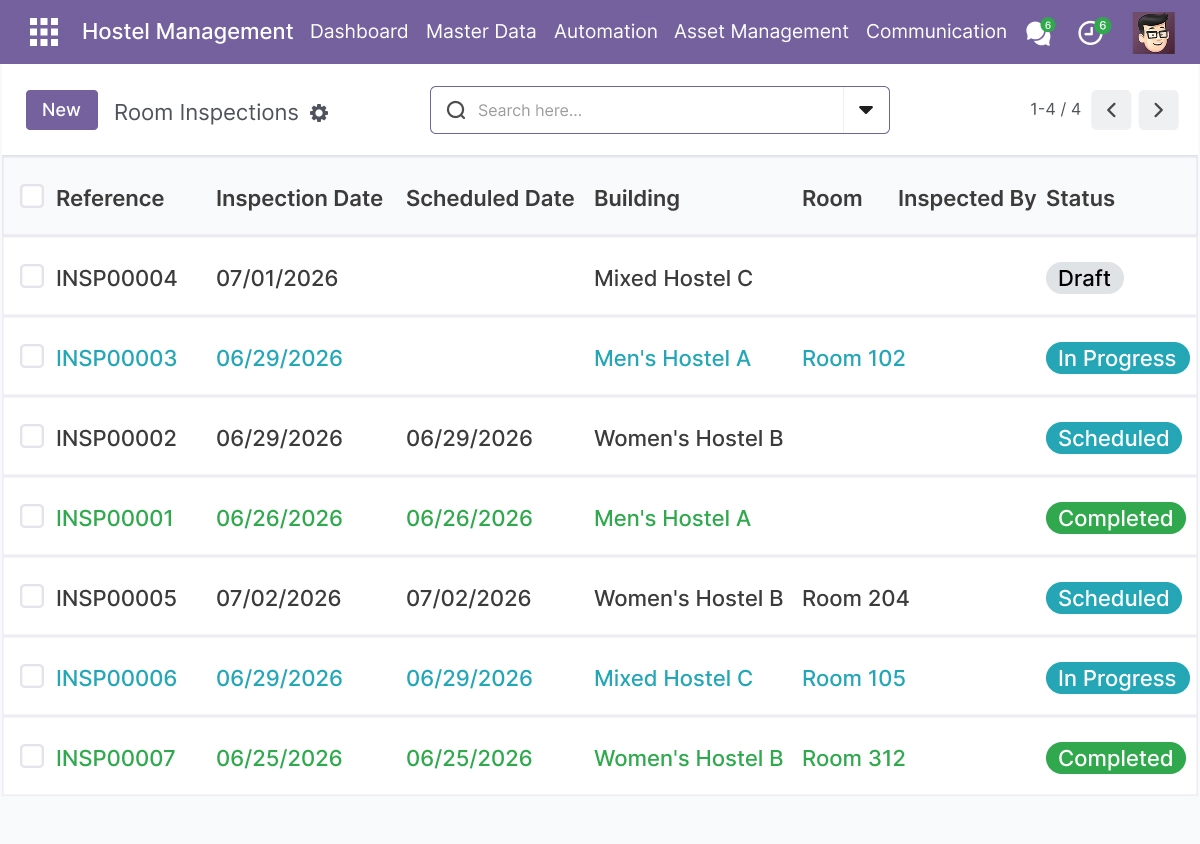Click the New button
This screenshot has height=844, width=1200.
(x=62, y=110)
